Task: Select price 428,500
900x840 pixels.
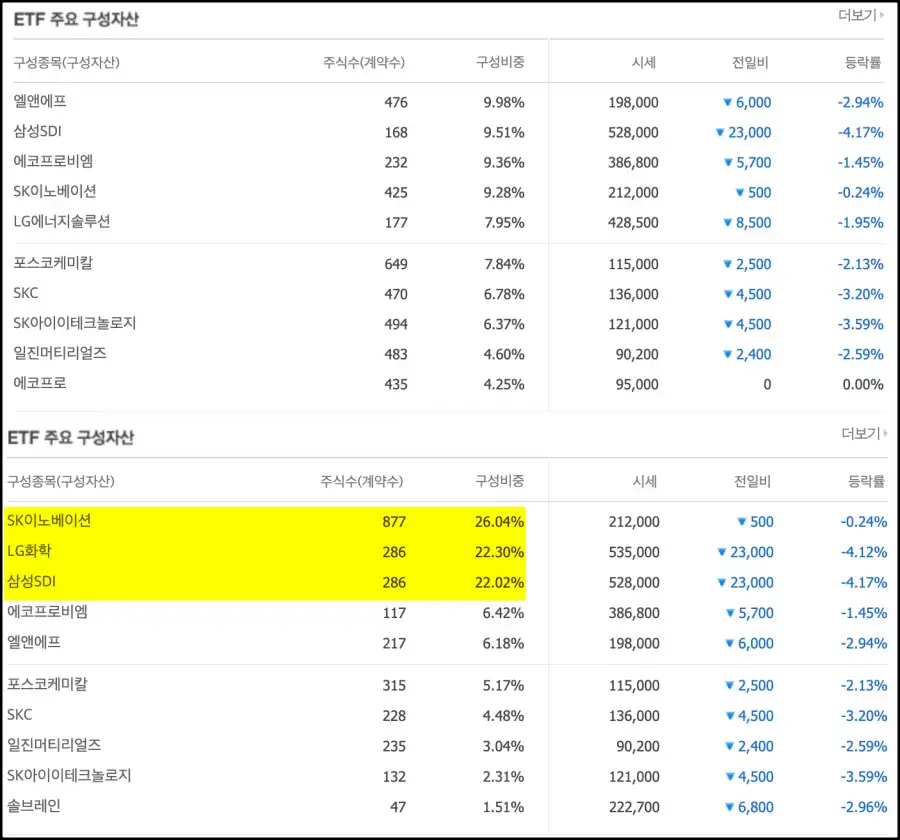Action: [633, 223]
